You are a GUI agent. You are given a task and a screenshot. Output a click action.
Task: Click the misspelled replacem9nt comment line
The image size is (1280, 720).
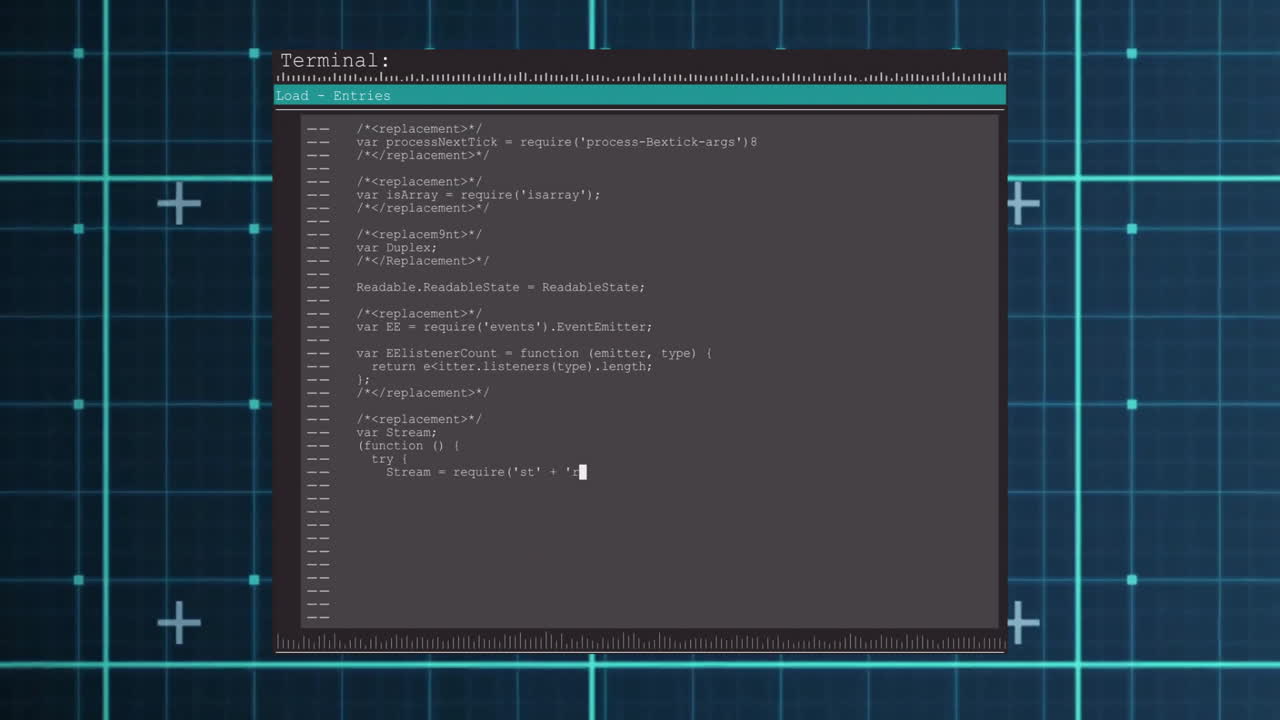419,235
